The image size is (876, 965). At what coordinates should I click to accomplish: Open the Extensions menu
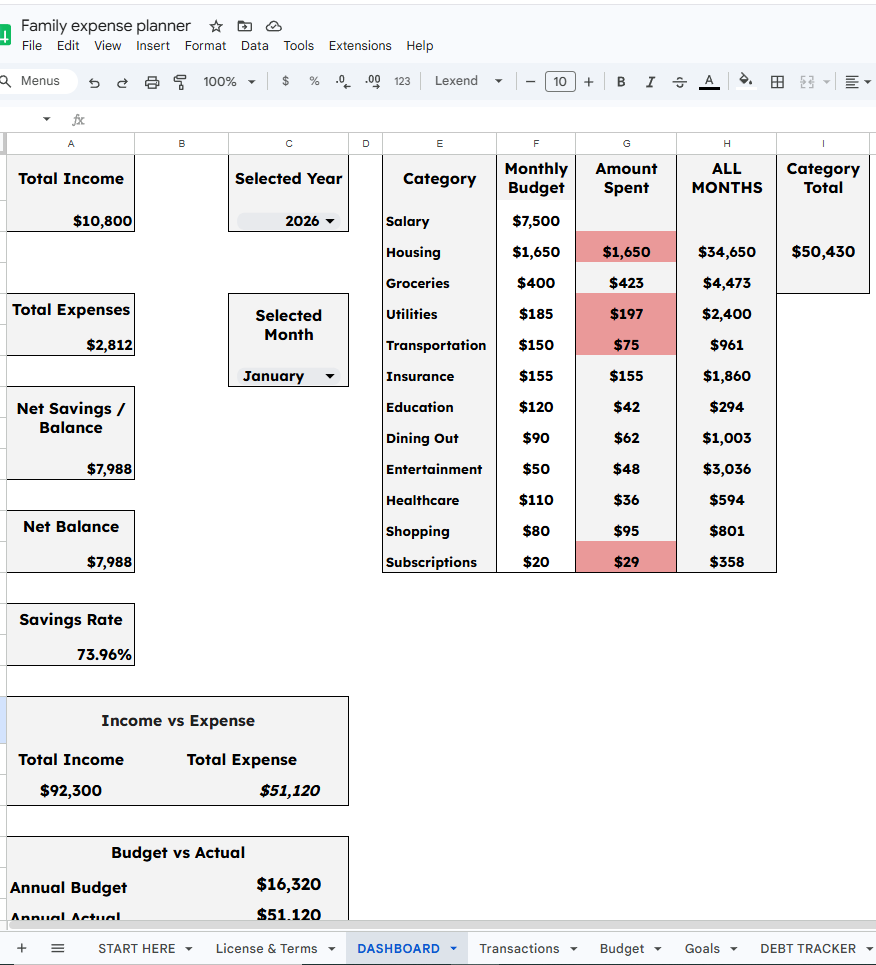pyautogui.click(x=360, y=46)
